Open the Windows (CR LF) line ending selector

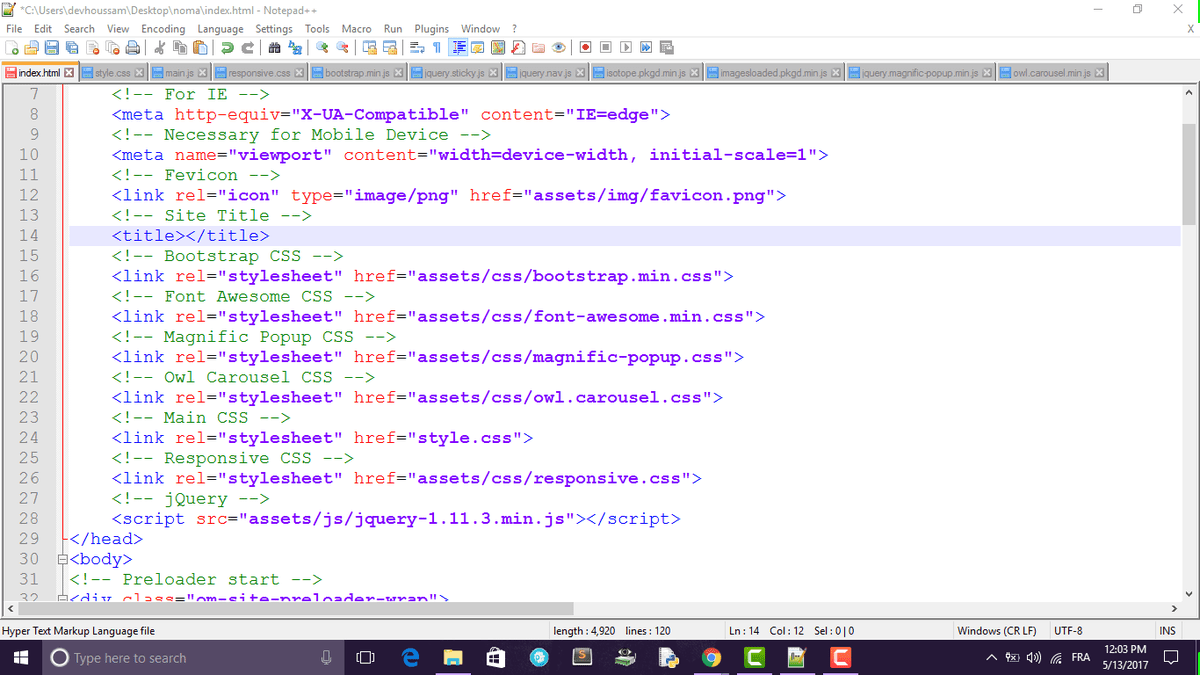[995, 631]
